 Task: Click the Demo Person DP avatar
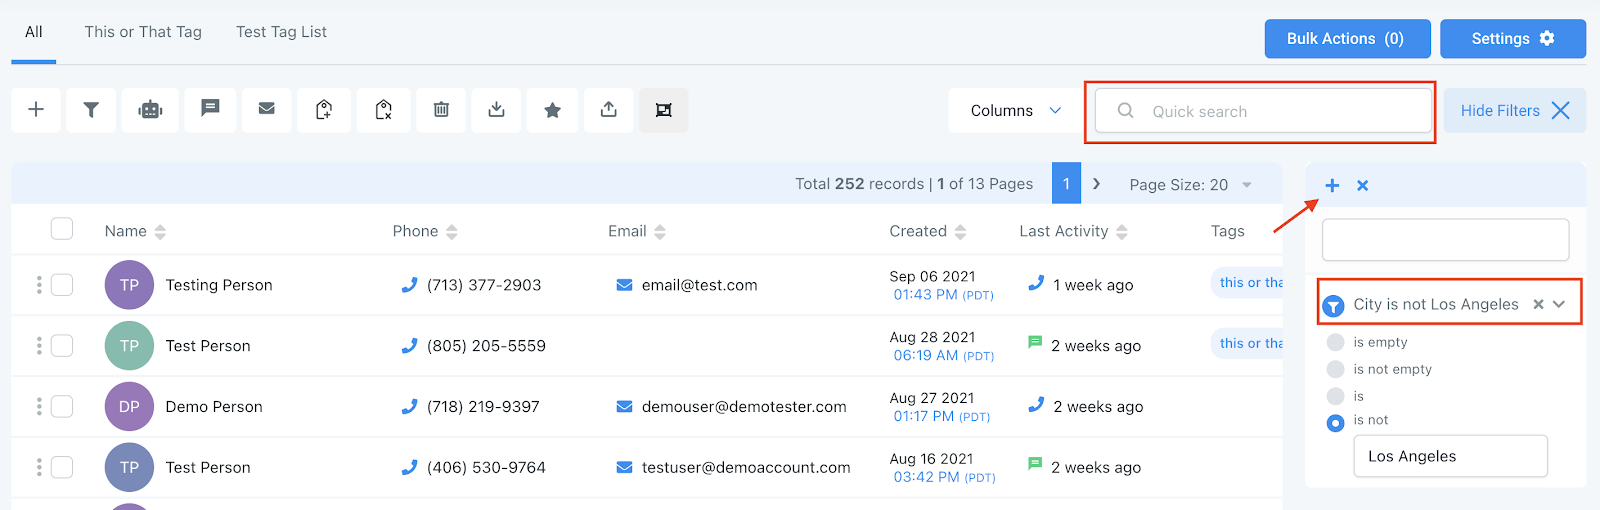pos(129,407)
